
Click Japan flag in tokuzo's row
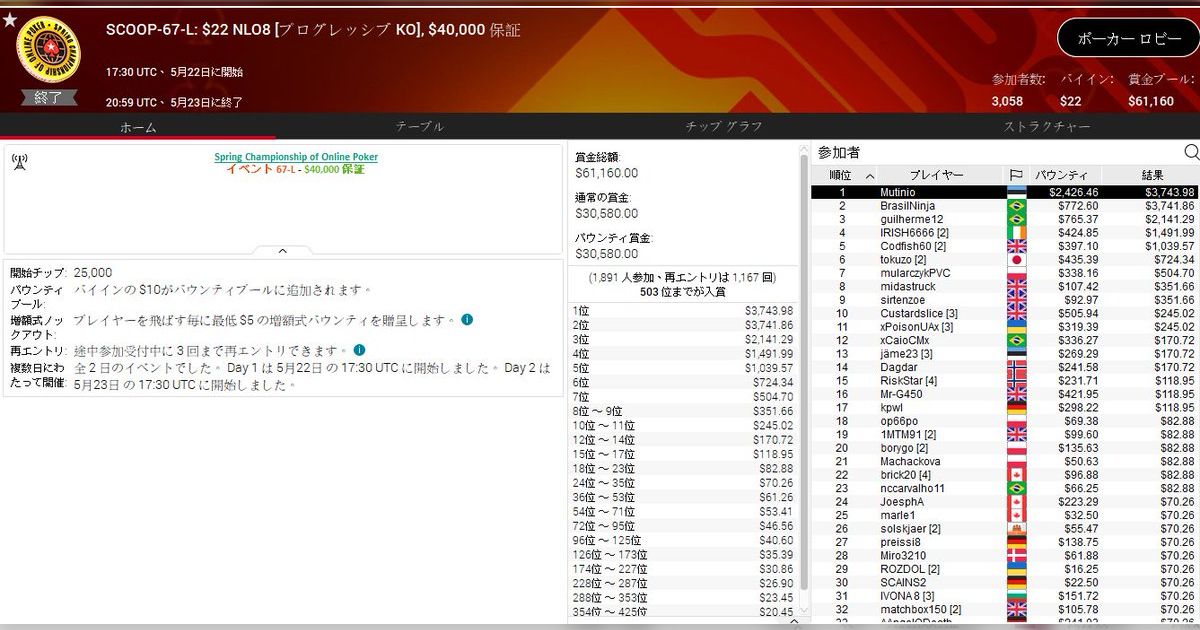coord(1018,259)
